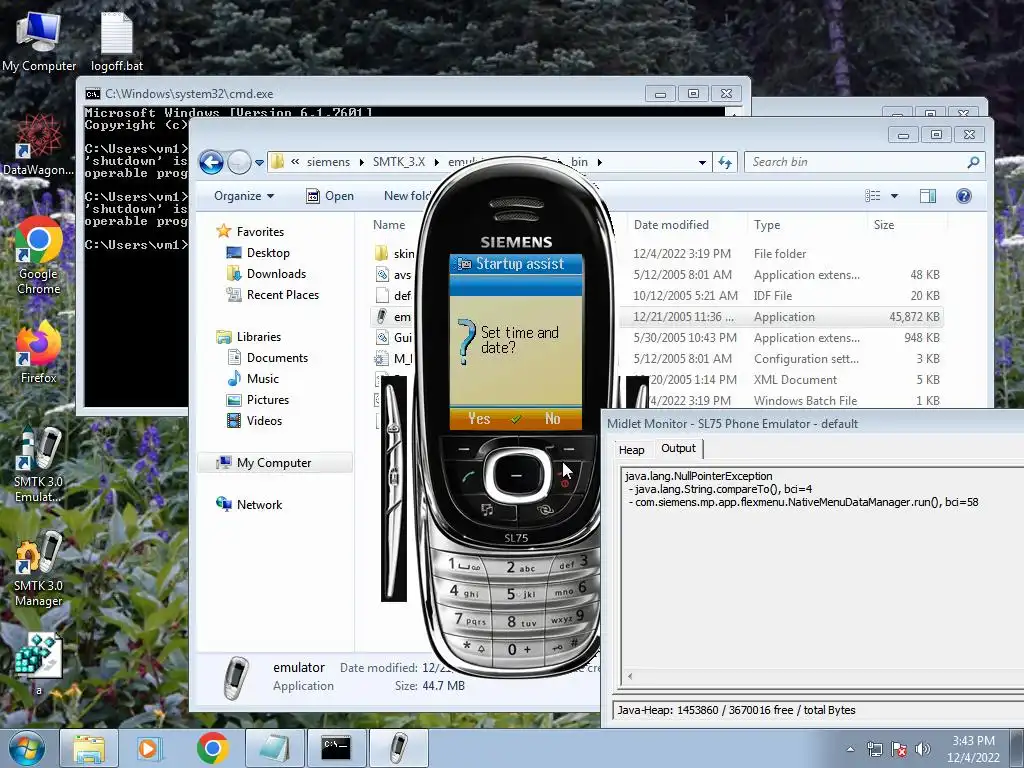This screenshot has height=768, width=1024.
Task: Select Pictures library
Action: [x=258, y=400]
